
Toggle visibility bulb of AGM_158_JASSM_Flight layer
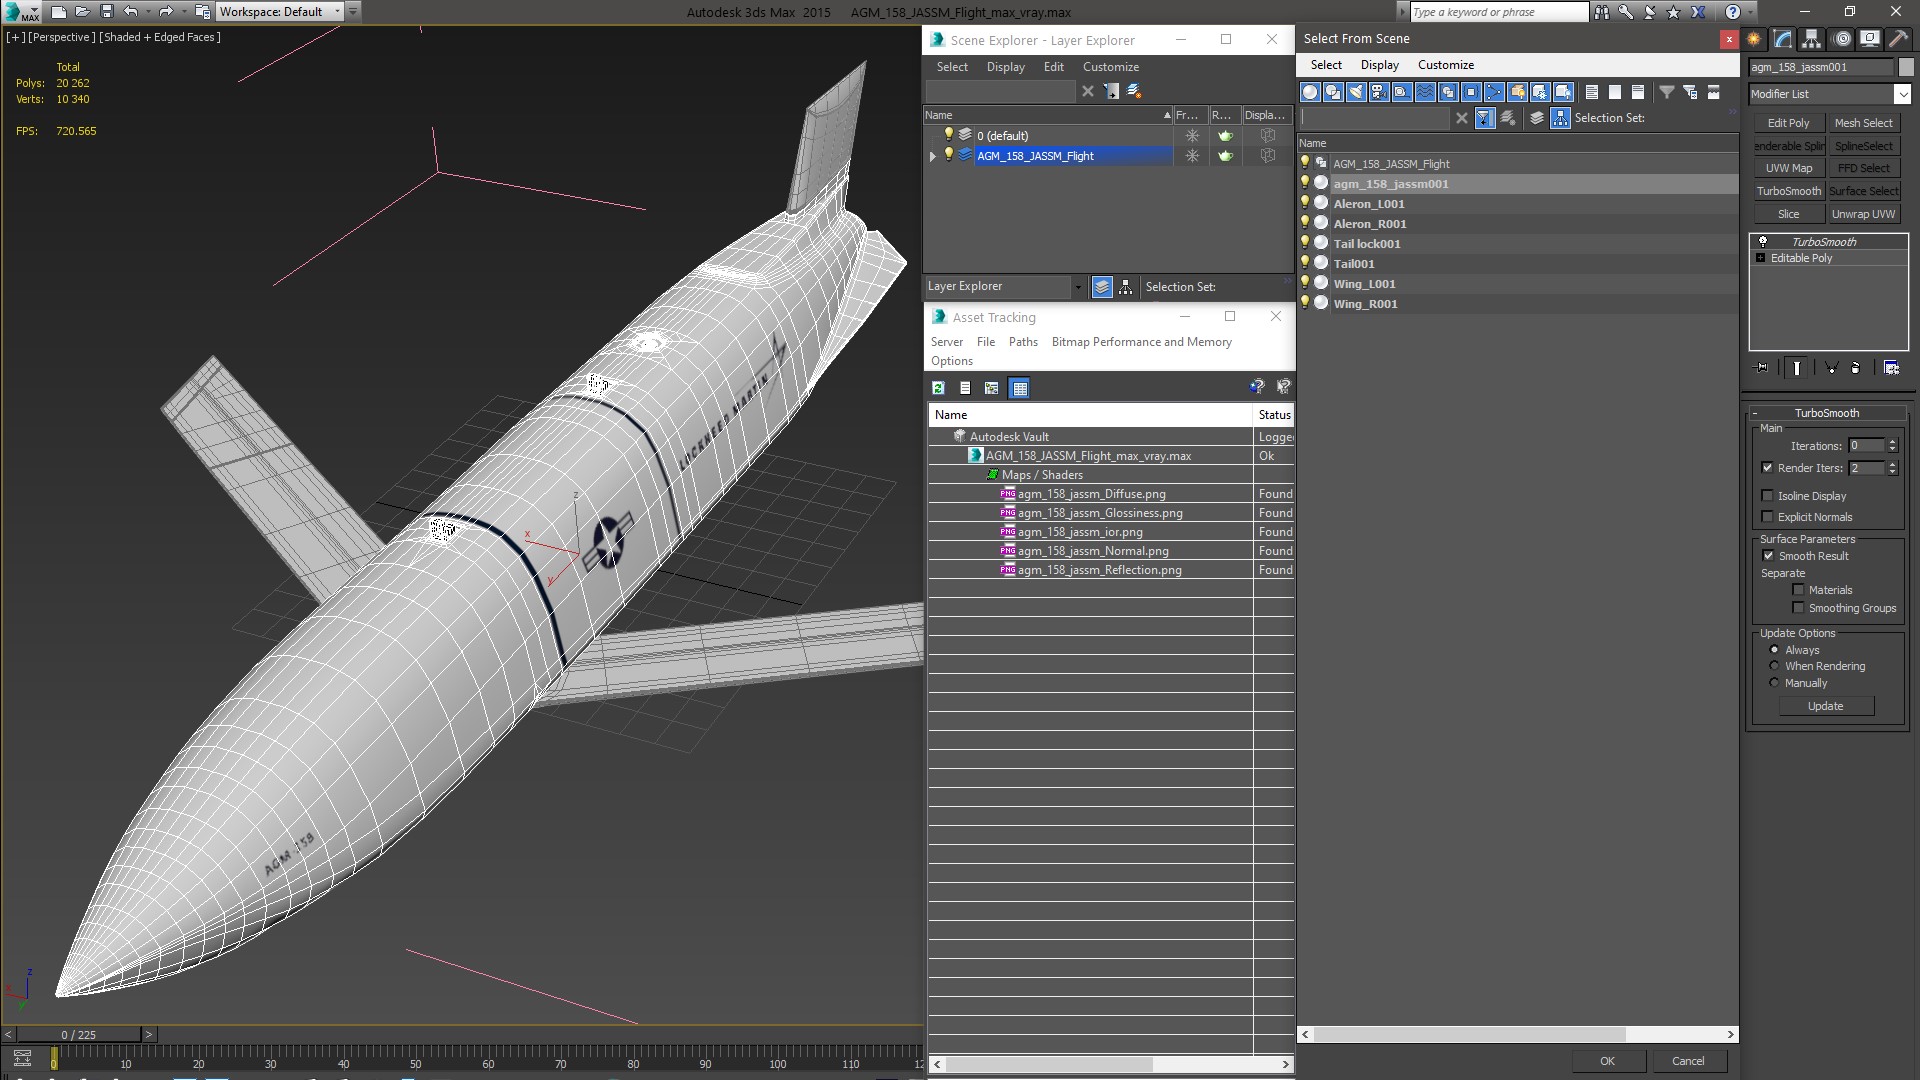coord(949,155)
